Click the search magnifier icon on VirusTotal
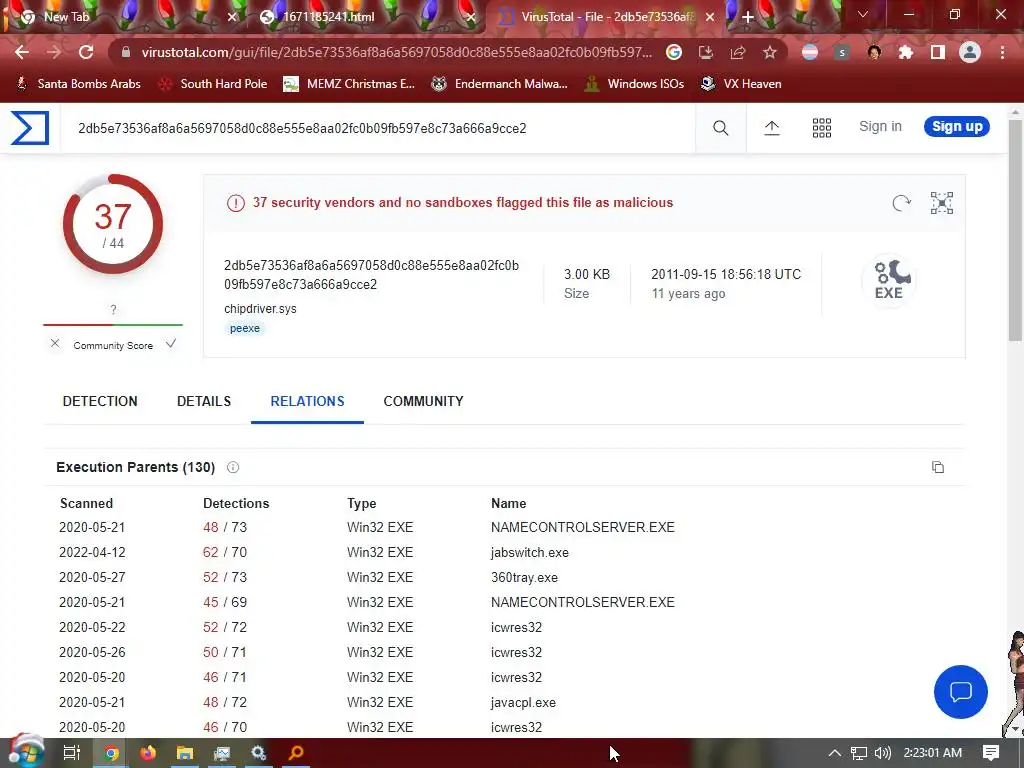This screenshot has width=1024, height=768. click(x=720, y=128)
